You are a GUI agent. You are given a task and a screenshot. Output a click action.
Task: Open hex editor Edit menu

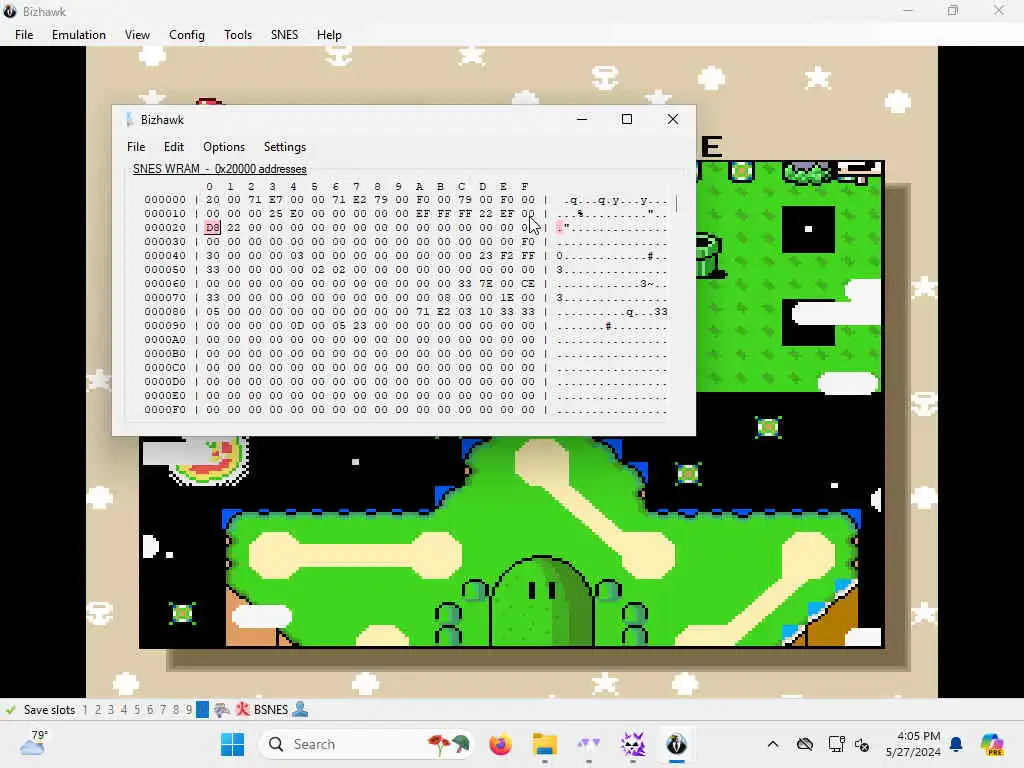point(174,147)
